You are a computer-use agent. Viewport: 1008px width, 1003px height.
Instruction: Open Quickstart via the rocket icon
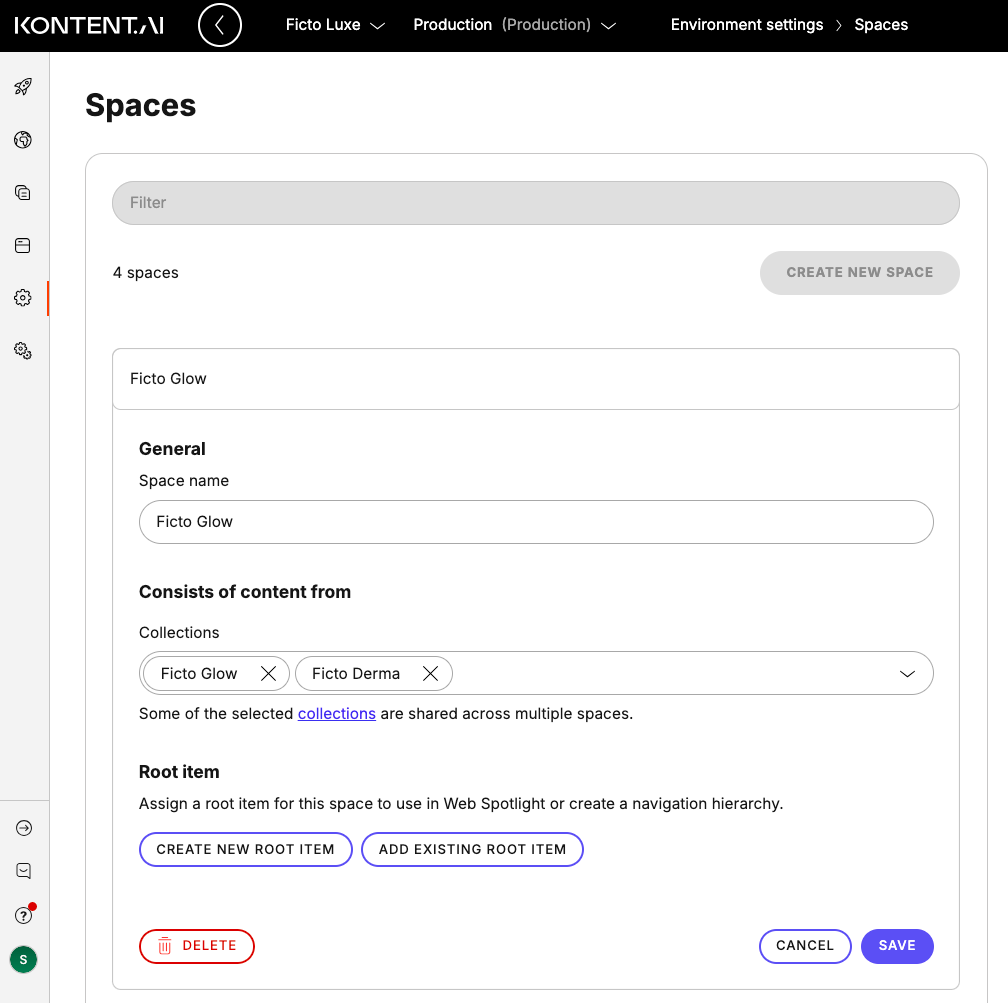coord(23,87)
